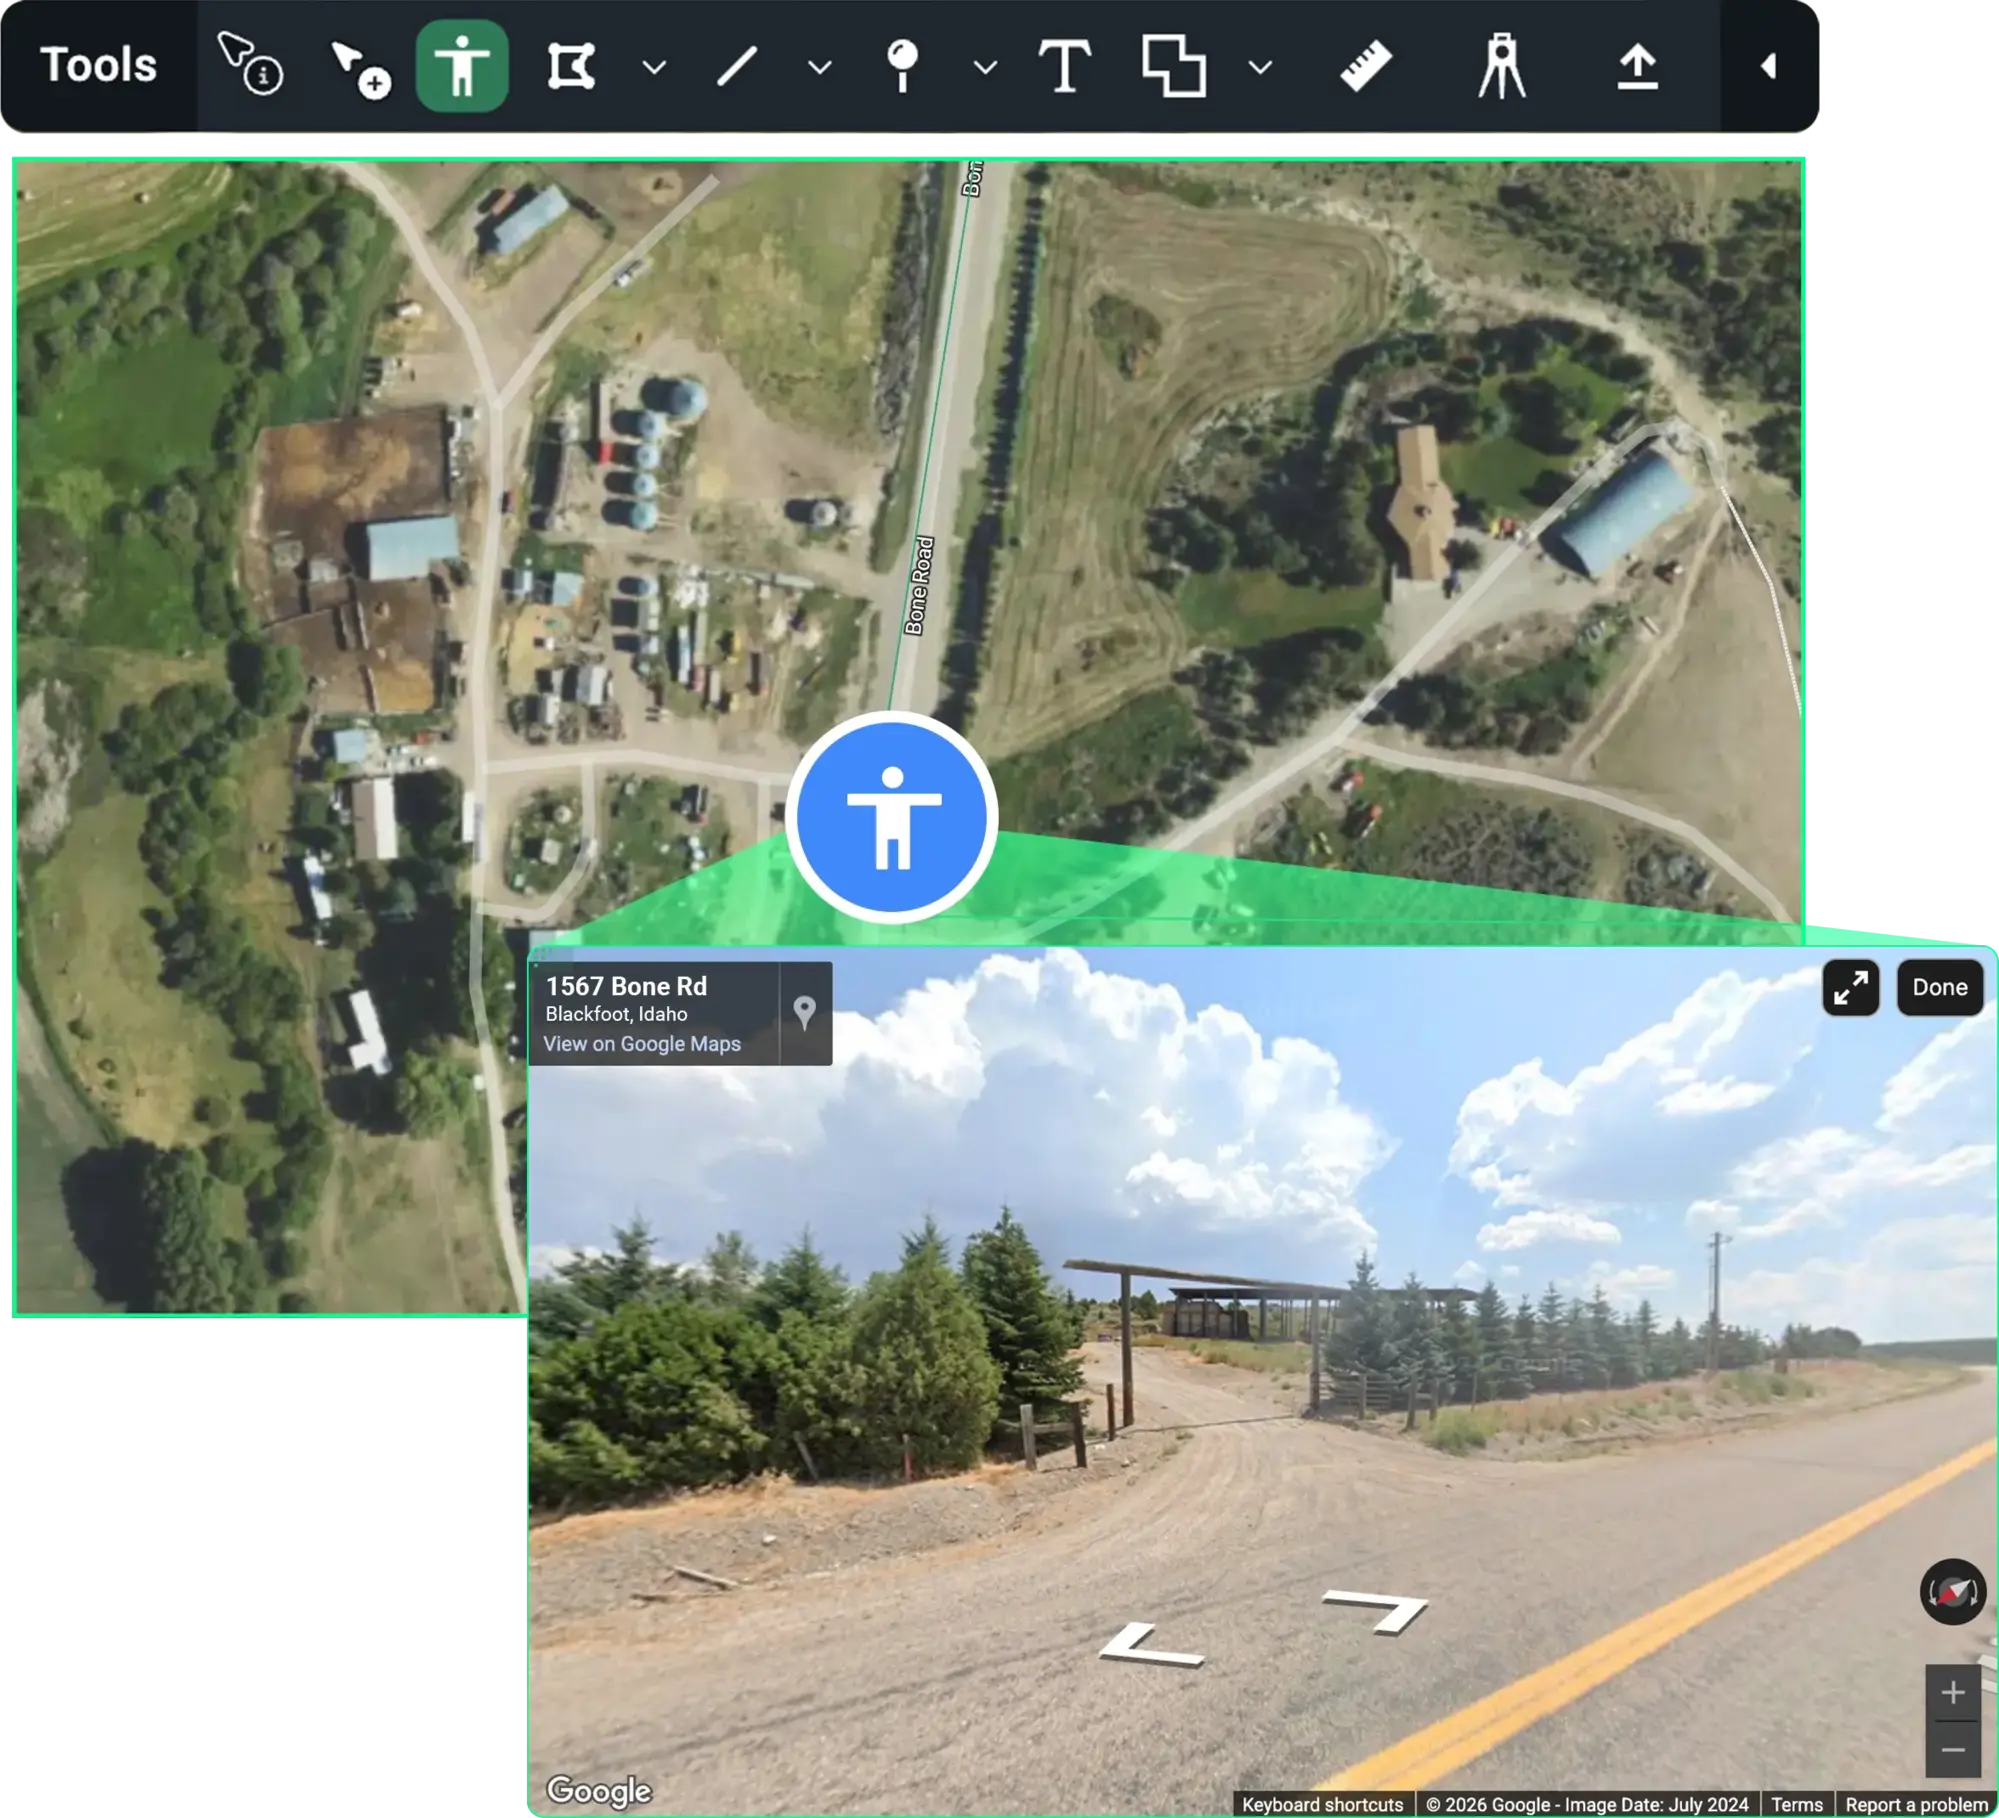Click the blue pegman marker on the map

pos(892,818)
